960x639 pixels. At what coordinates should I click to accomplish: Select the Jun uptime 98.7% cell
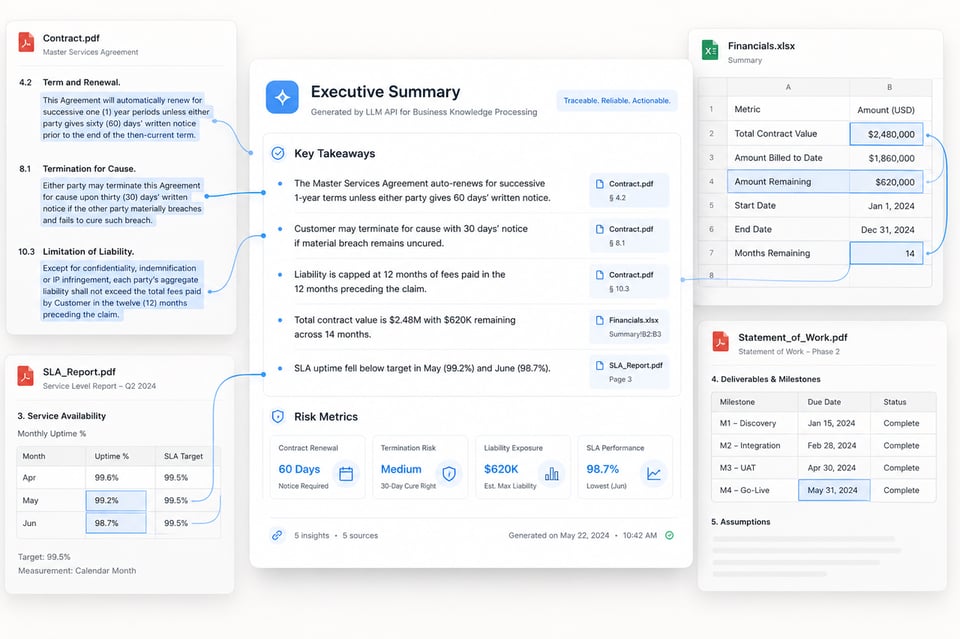(x=116, y=523)
